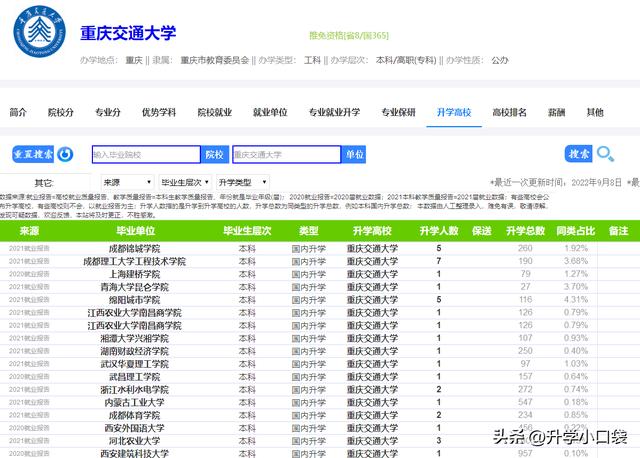Switch to the 高校排名 tab
Image resolution: width=640 pixels, height=458 pixels.
[x=509, y=112]
